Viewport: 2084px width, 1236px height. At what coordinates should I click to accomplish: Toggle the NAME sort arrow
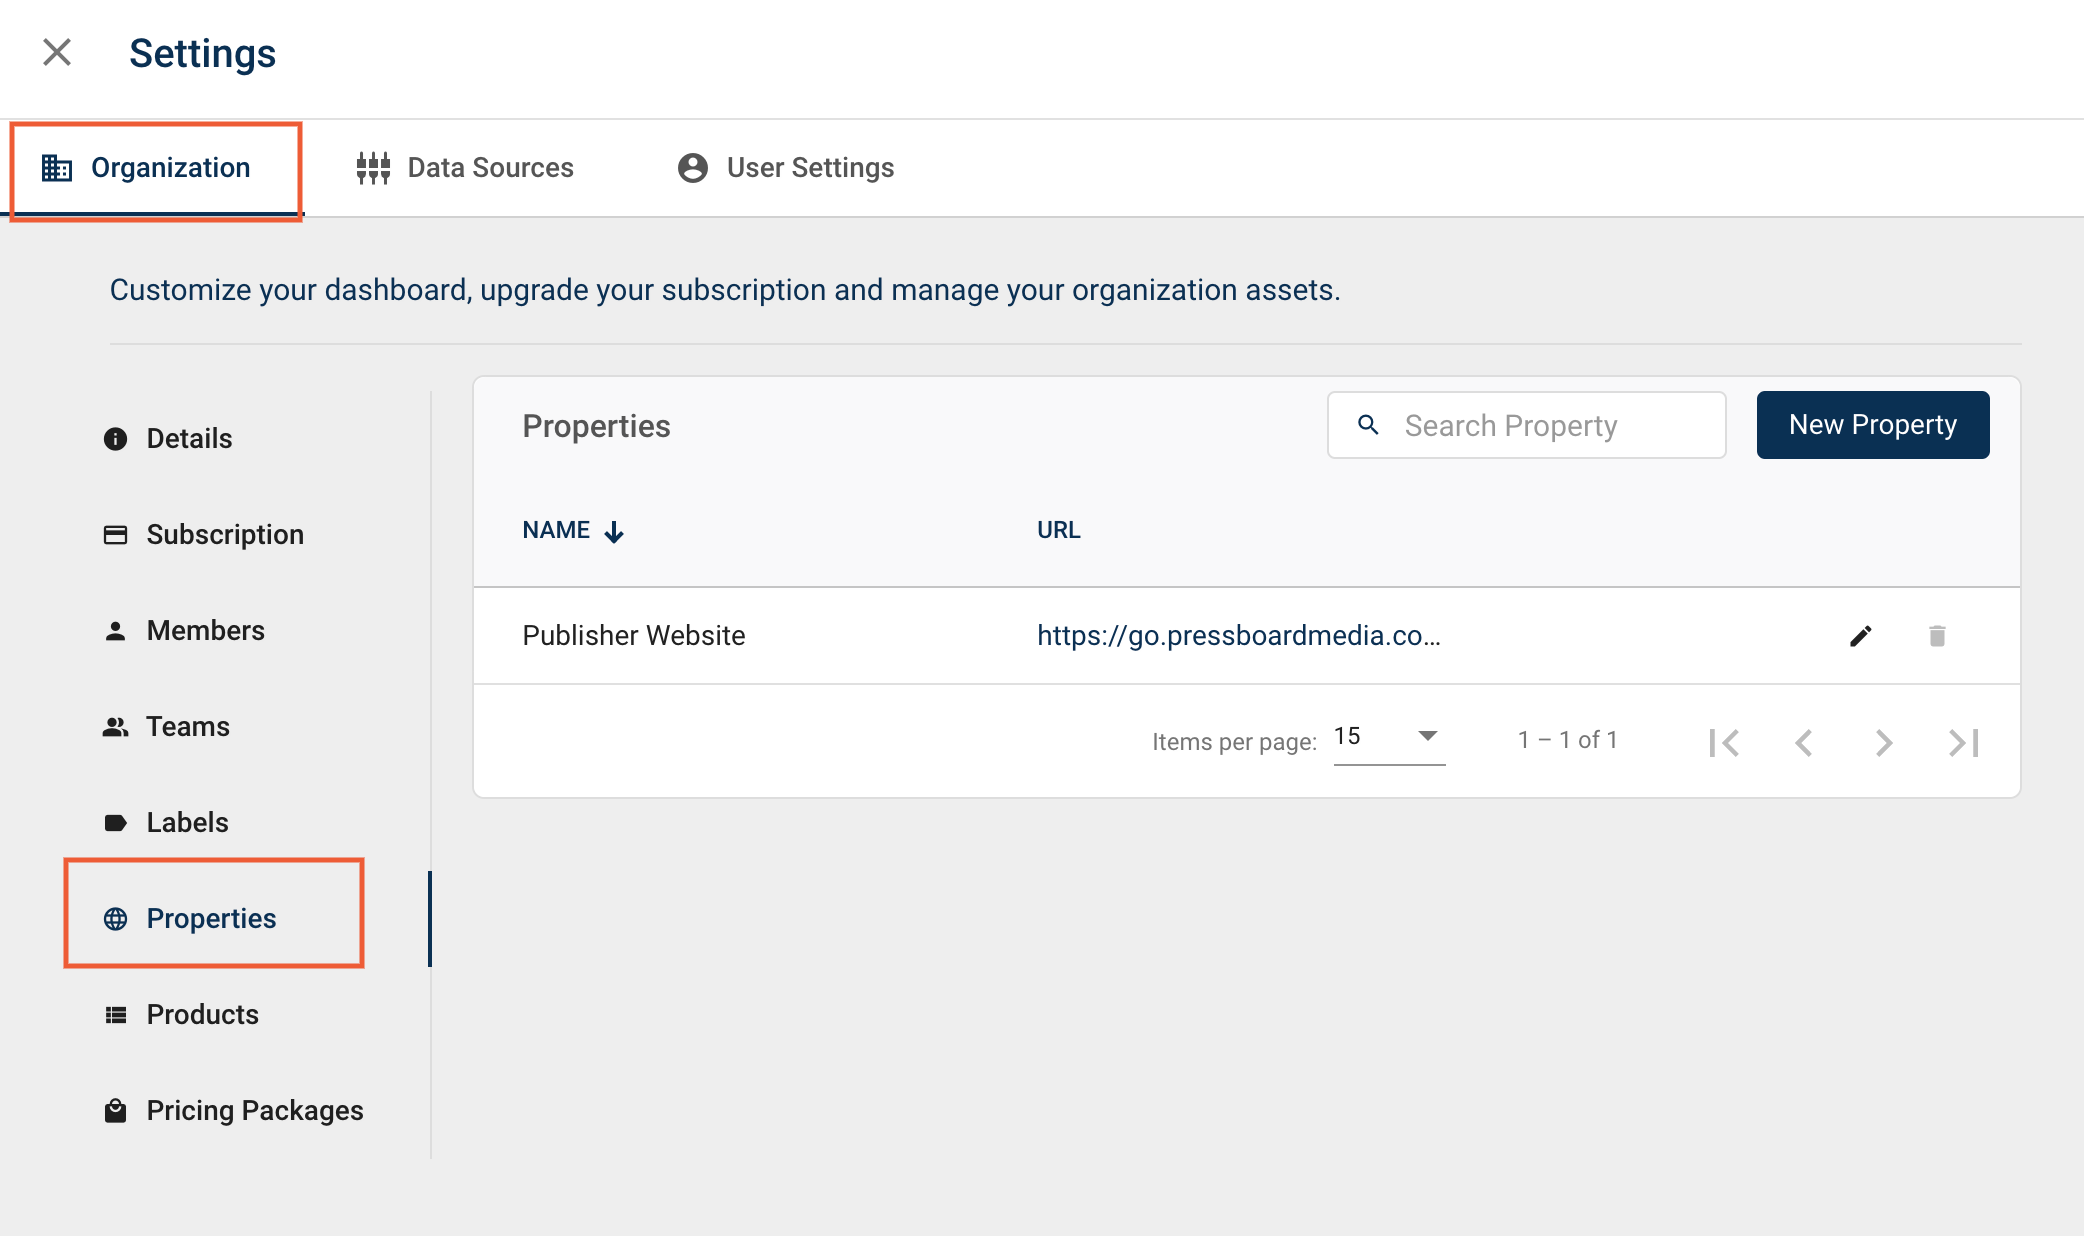pyautogui.click(x=614, y=532)
